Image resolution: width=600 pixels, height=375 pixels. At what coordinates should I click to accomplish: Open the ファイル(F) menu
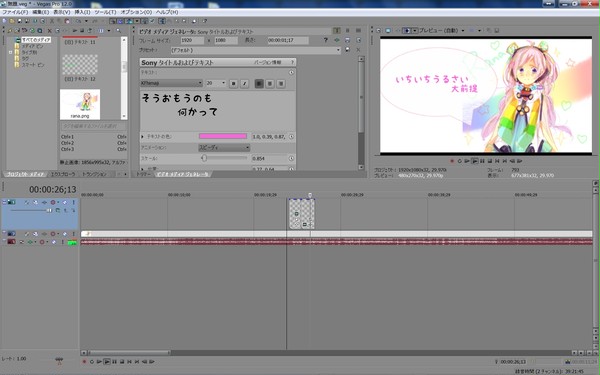point(15,12)
